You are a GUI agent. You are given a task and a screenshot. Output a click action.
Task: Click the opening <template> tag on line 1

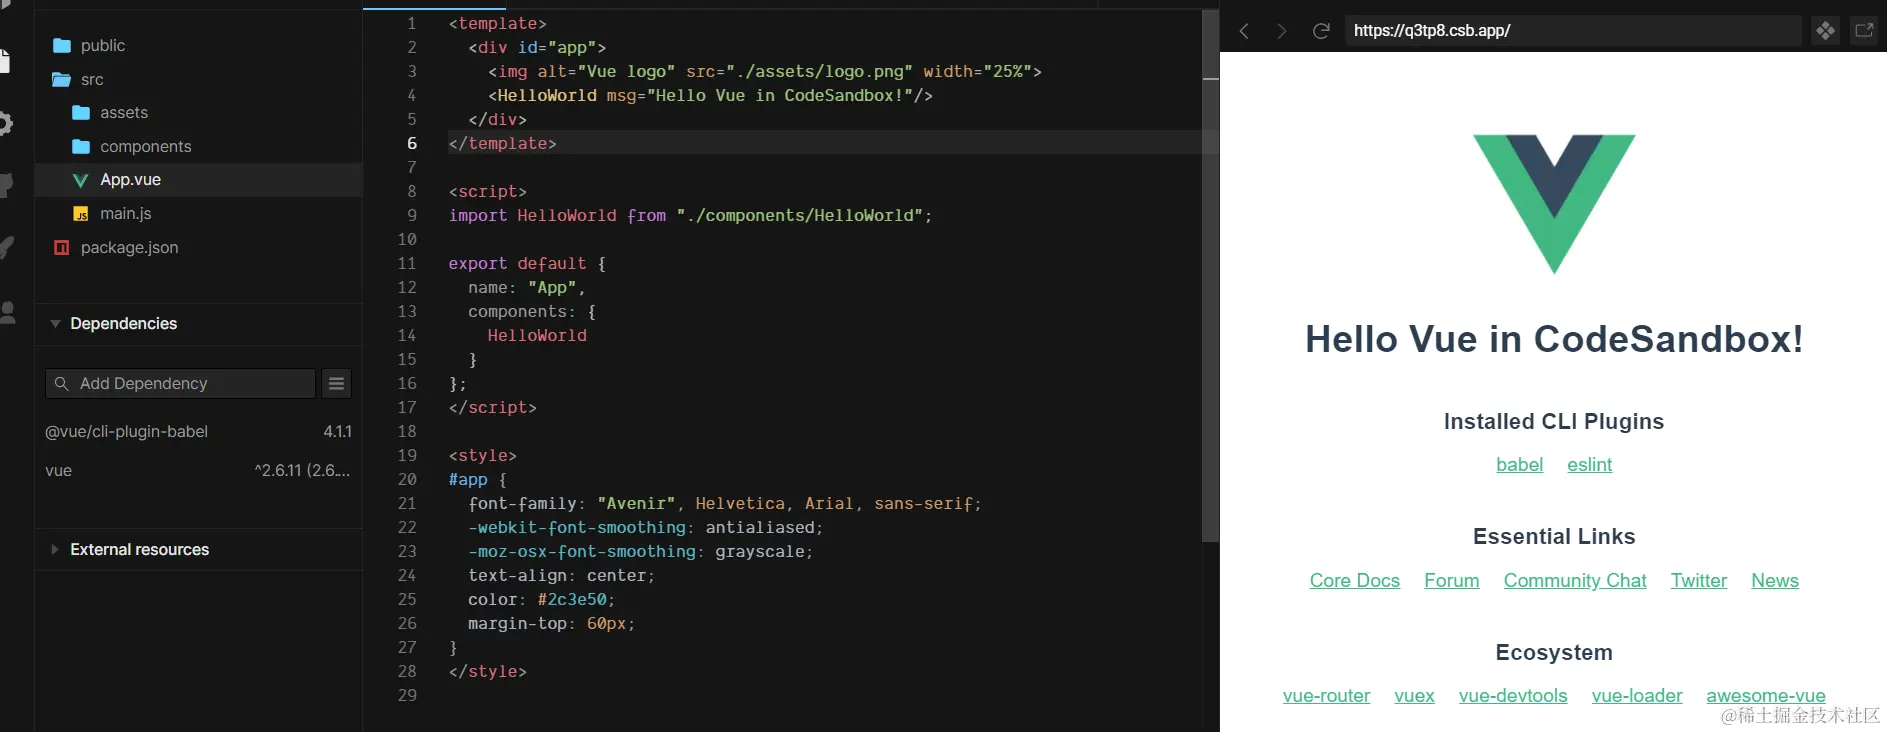click(498, 24)
